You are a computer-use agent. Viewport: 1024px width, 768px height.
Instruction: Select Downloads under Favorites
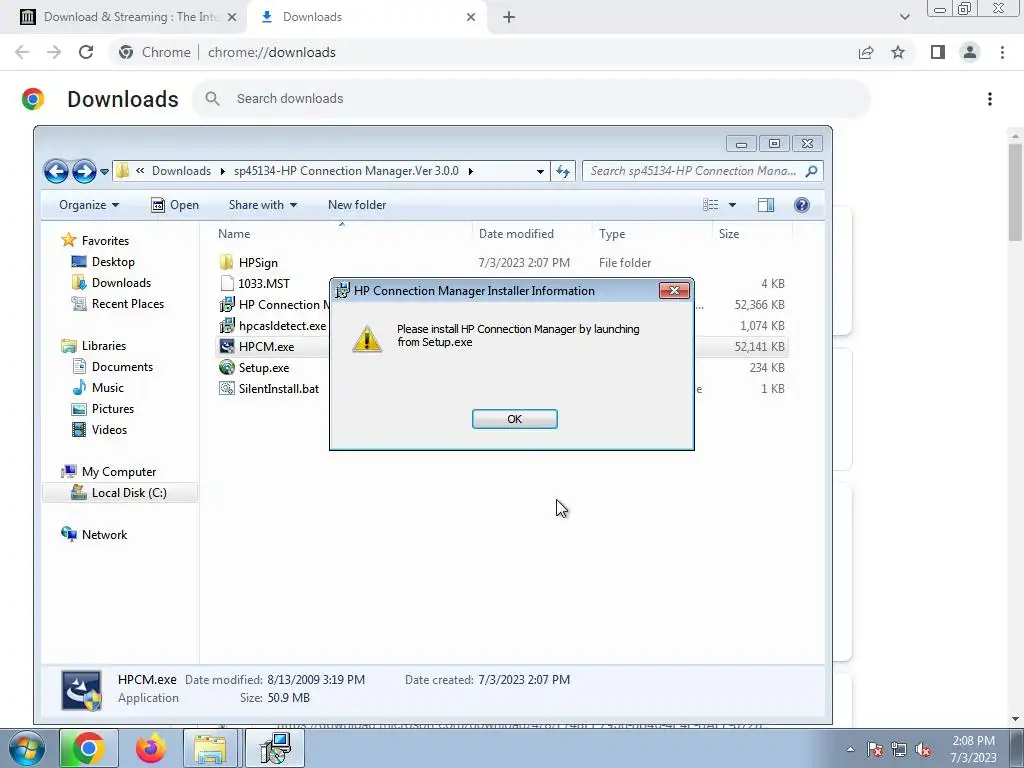tap(111, 283)
